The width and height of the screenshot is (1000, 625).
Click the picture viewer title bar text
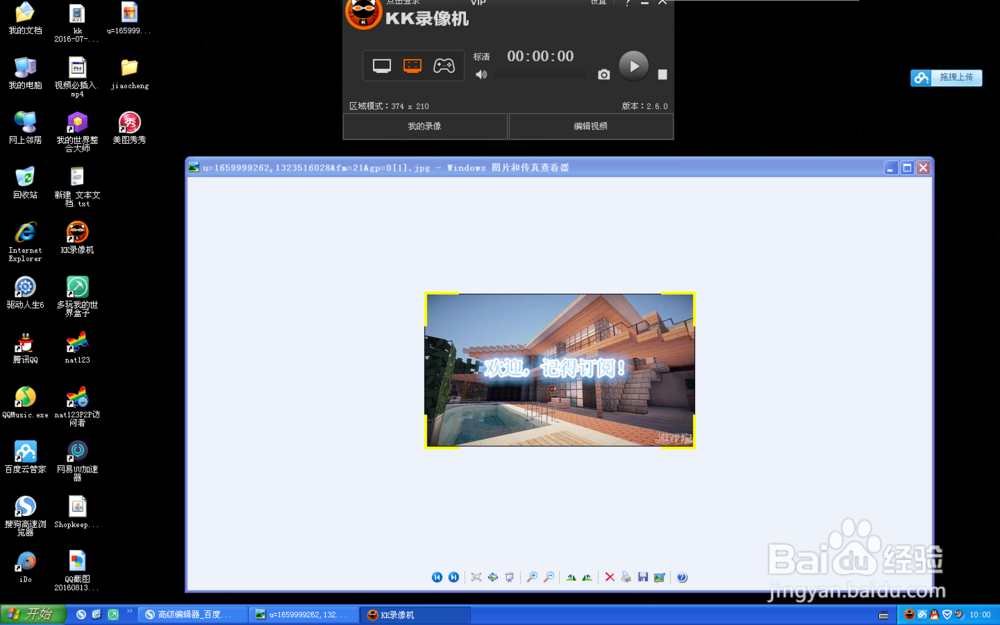tap(386, 168)
